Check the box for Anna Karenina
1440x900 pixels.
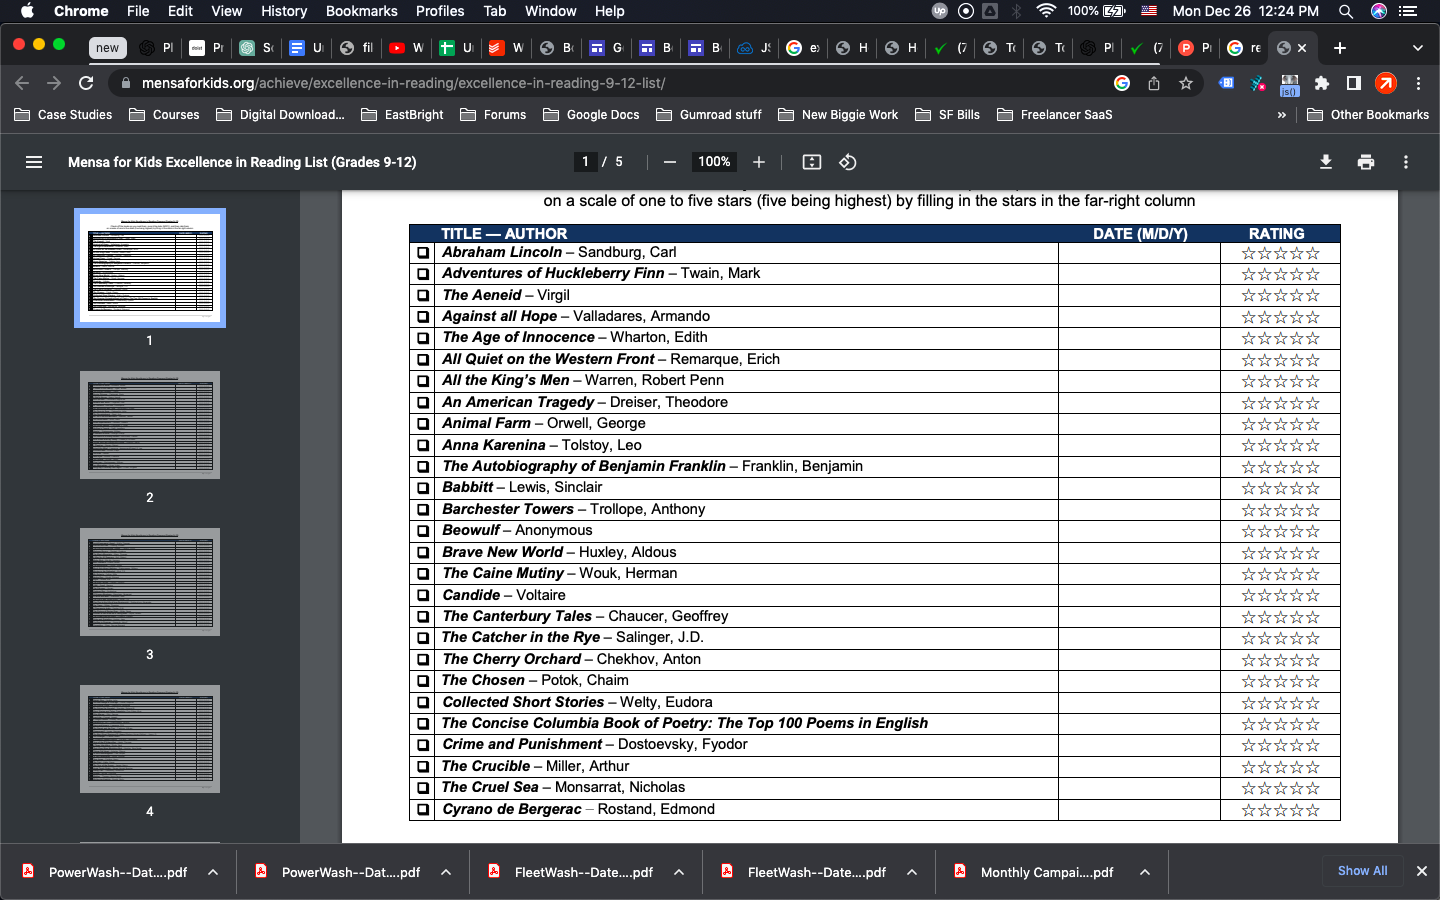[x=423, y=446]
